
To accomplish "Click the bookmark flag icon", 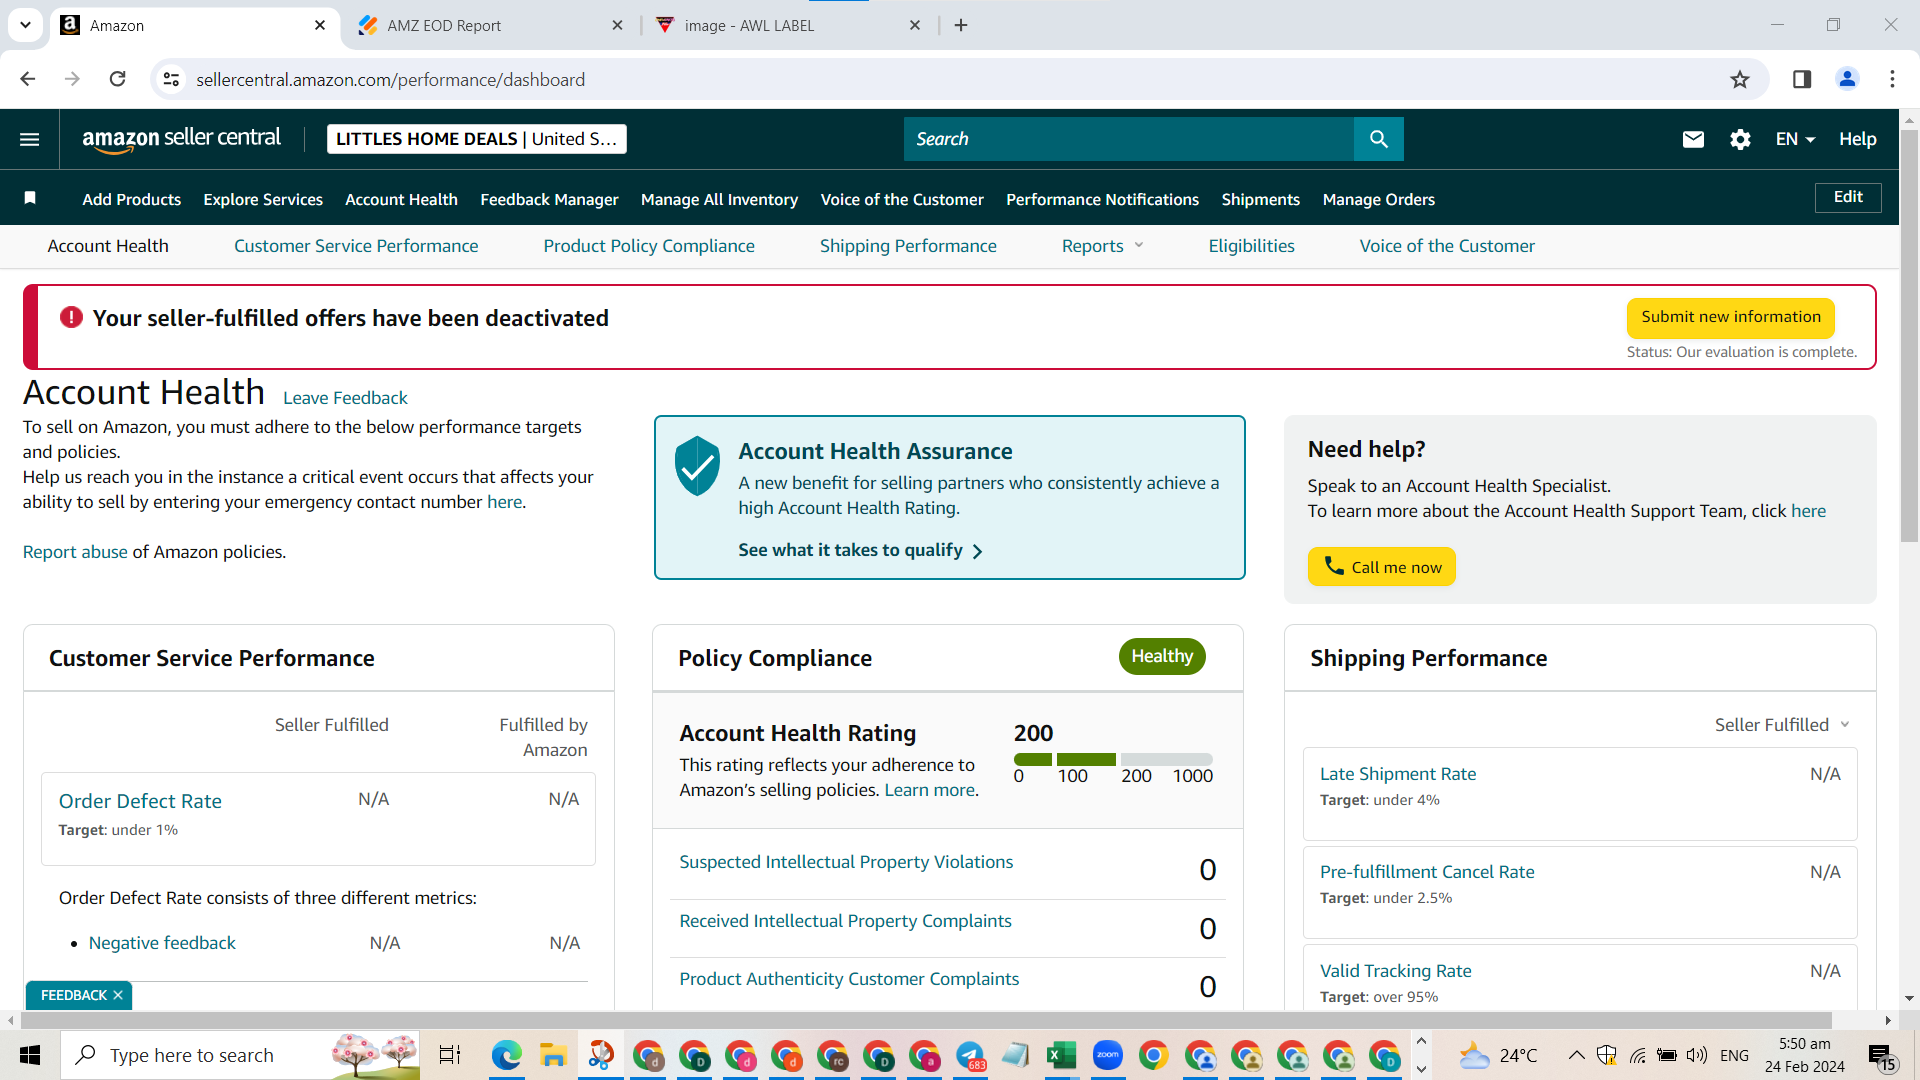I will point(30,198).
